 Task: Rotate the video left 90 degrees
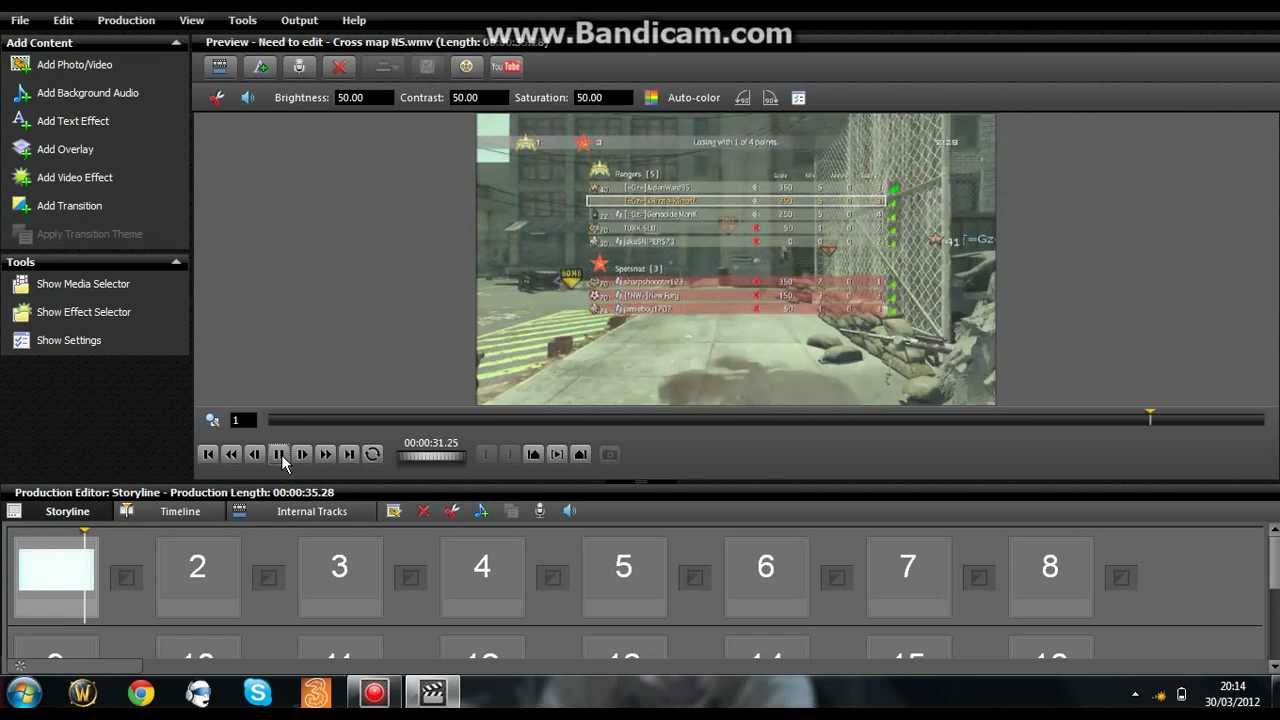(742, 98)
